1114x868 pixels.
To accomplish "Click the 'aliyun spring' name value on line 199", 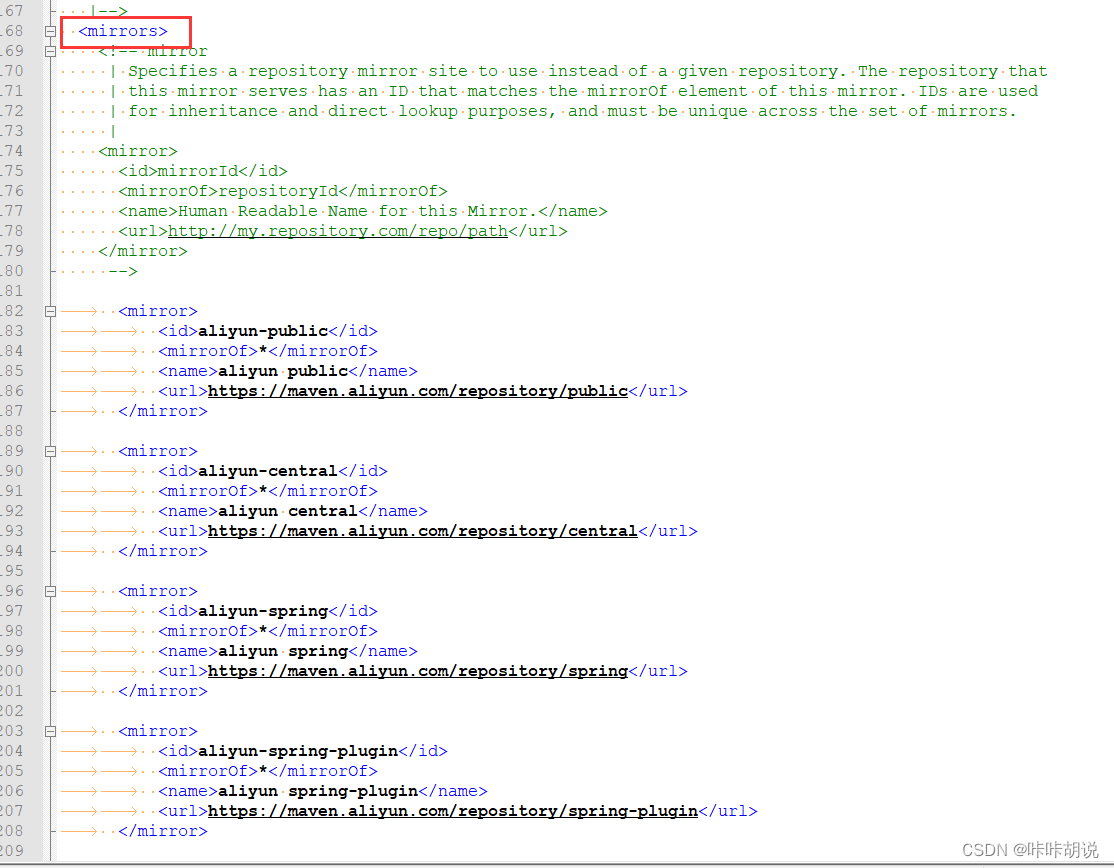I will [283, 651].
